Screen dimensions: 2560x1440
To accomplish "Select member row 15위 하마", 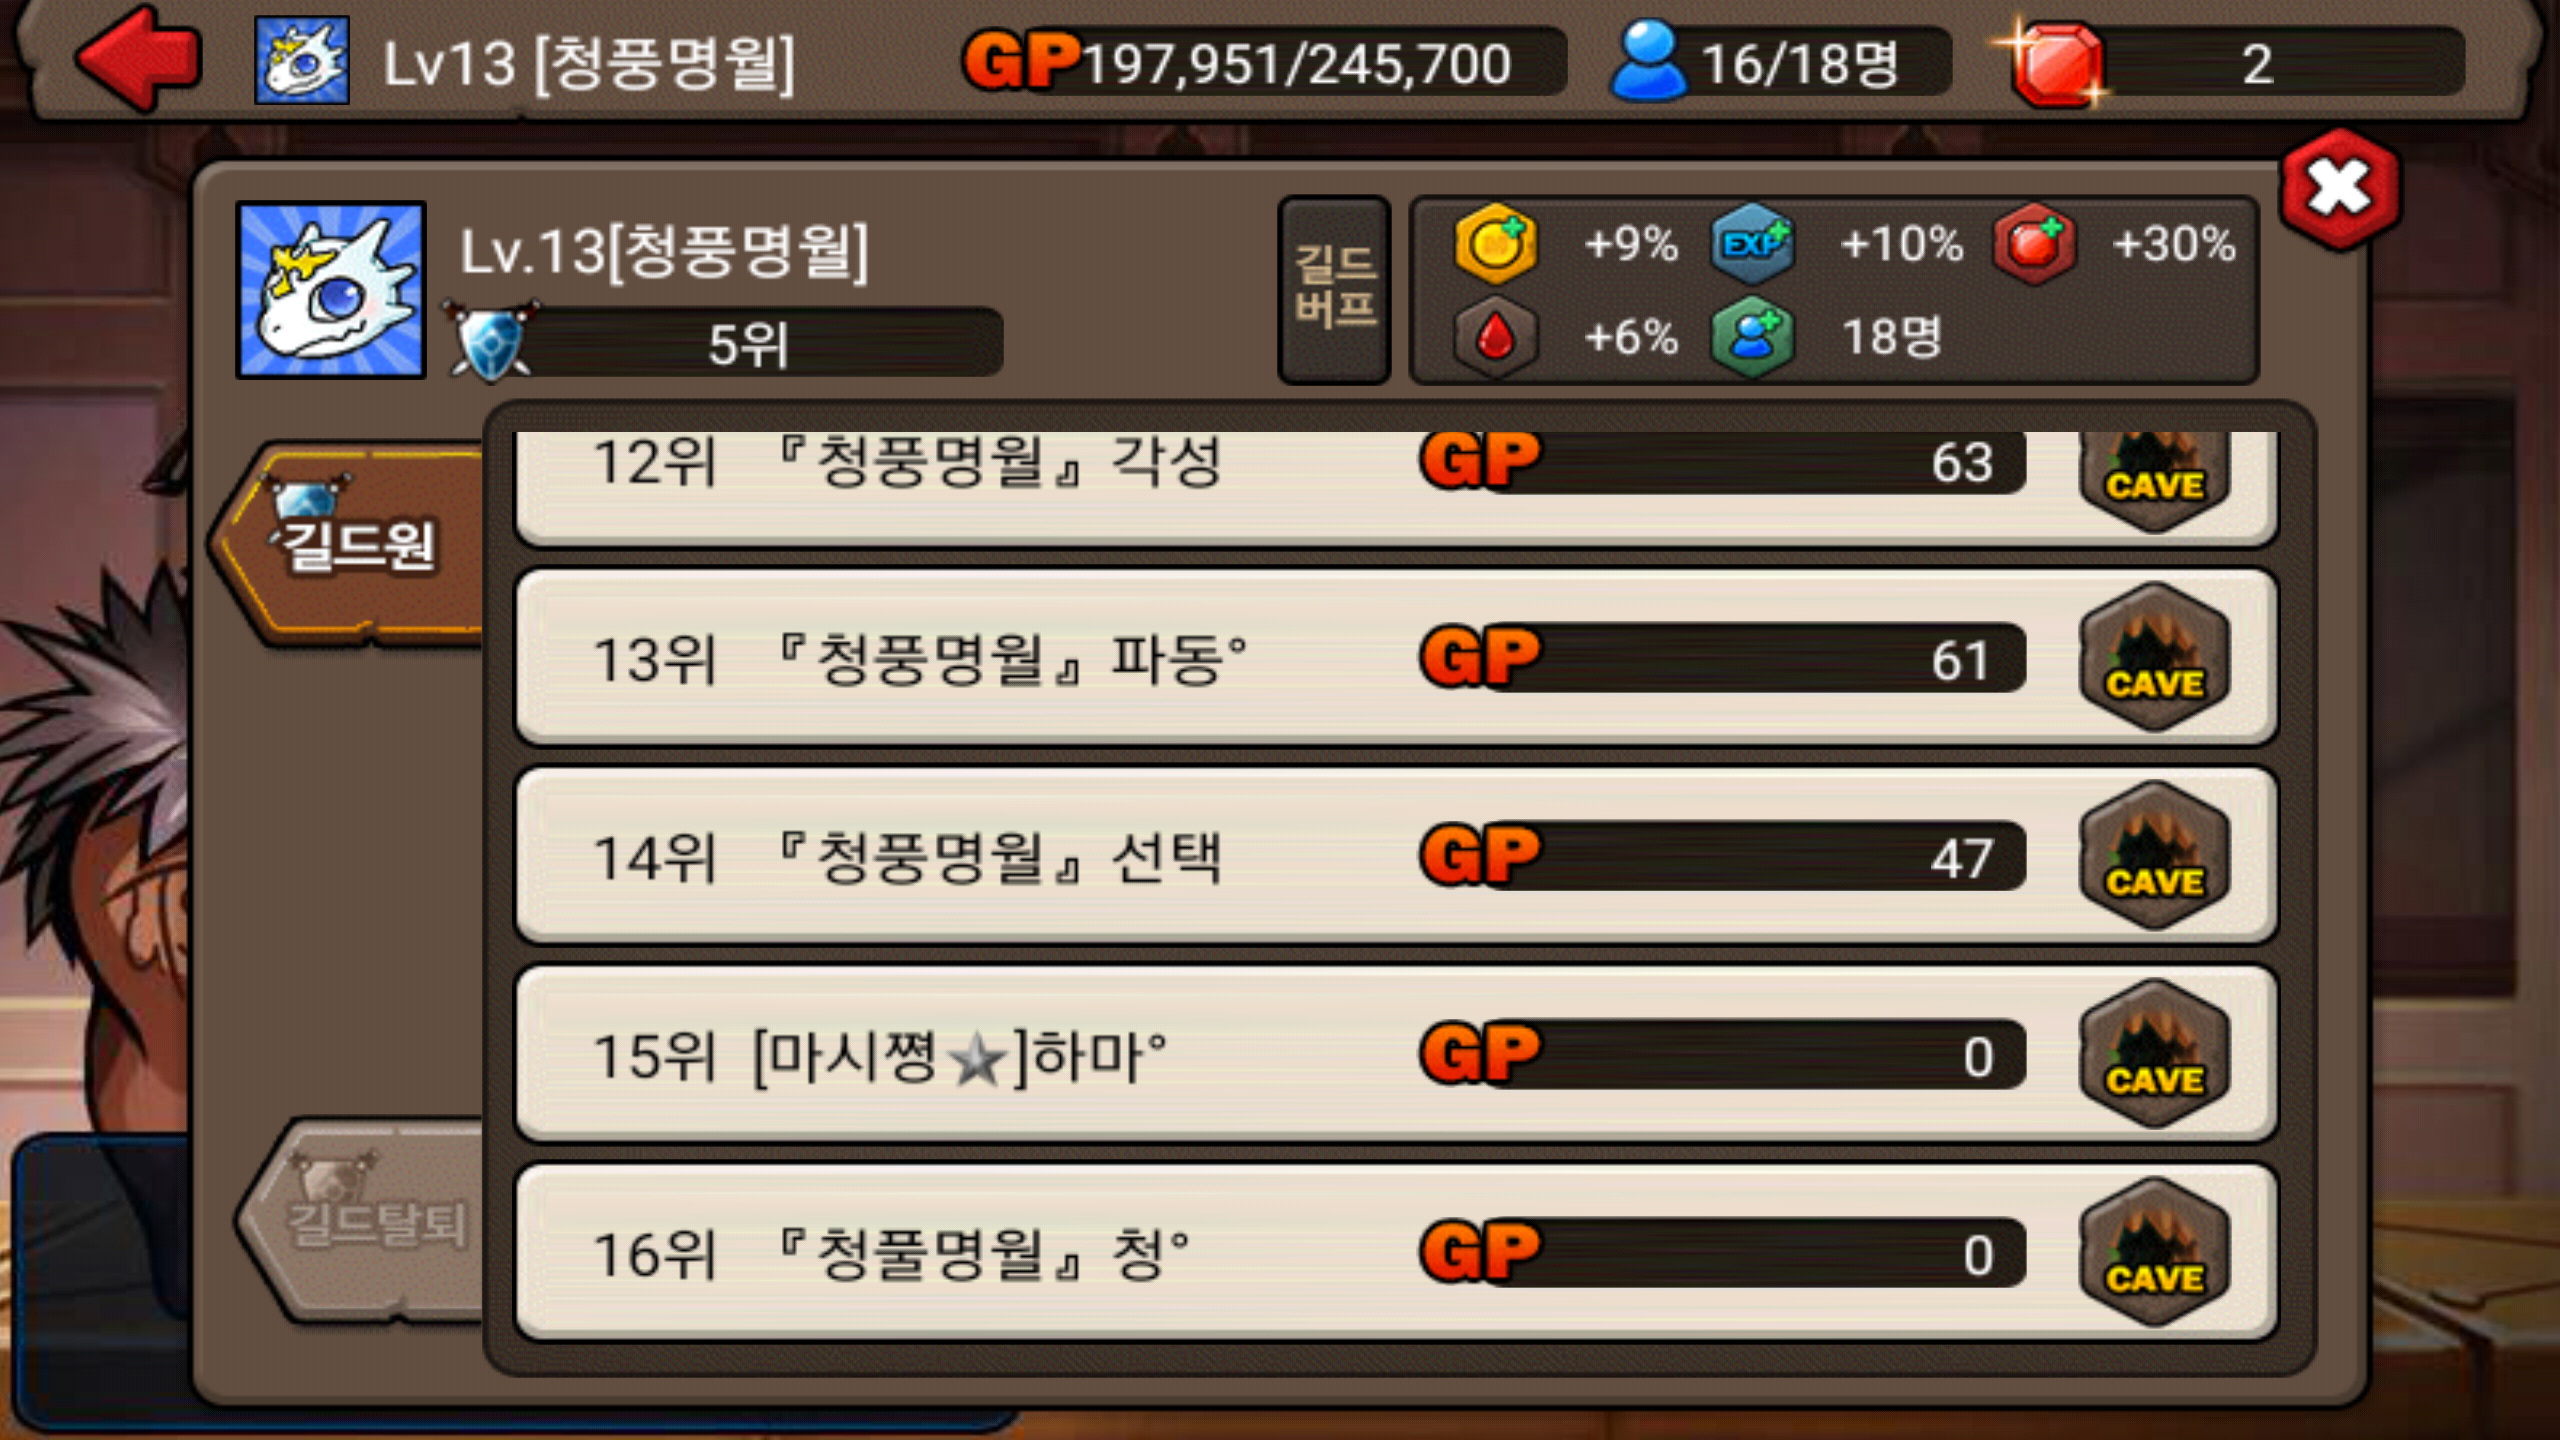I will (x=1396, y=1054).
